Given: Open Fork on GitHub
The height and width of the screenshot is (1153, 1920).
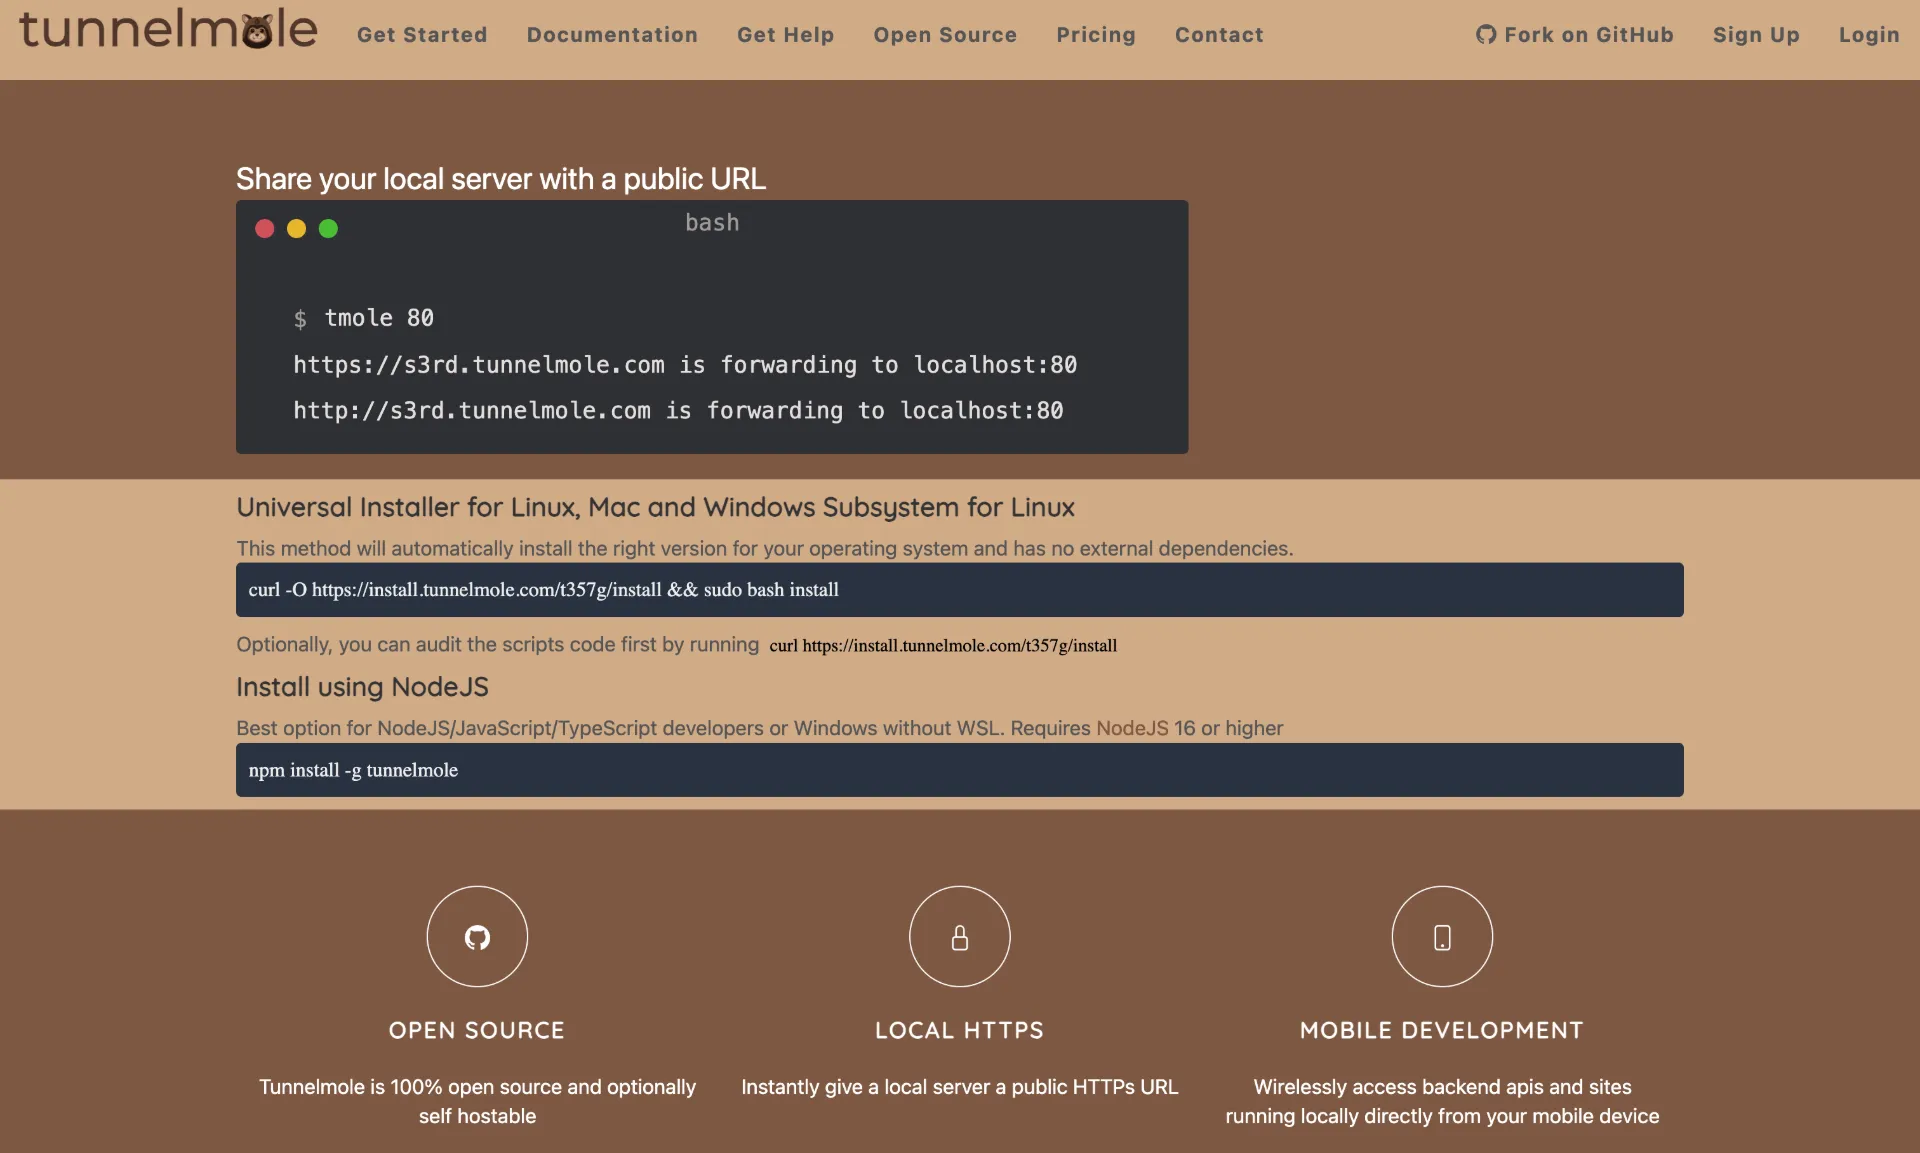Looking at the screenshot, I should (x=1575, y=34).
